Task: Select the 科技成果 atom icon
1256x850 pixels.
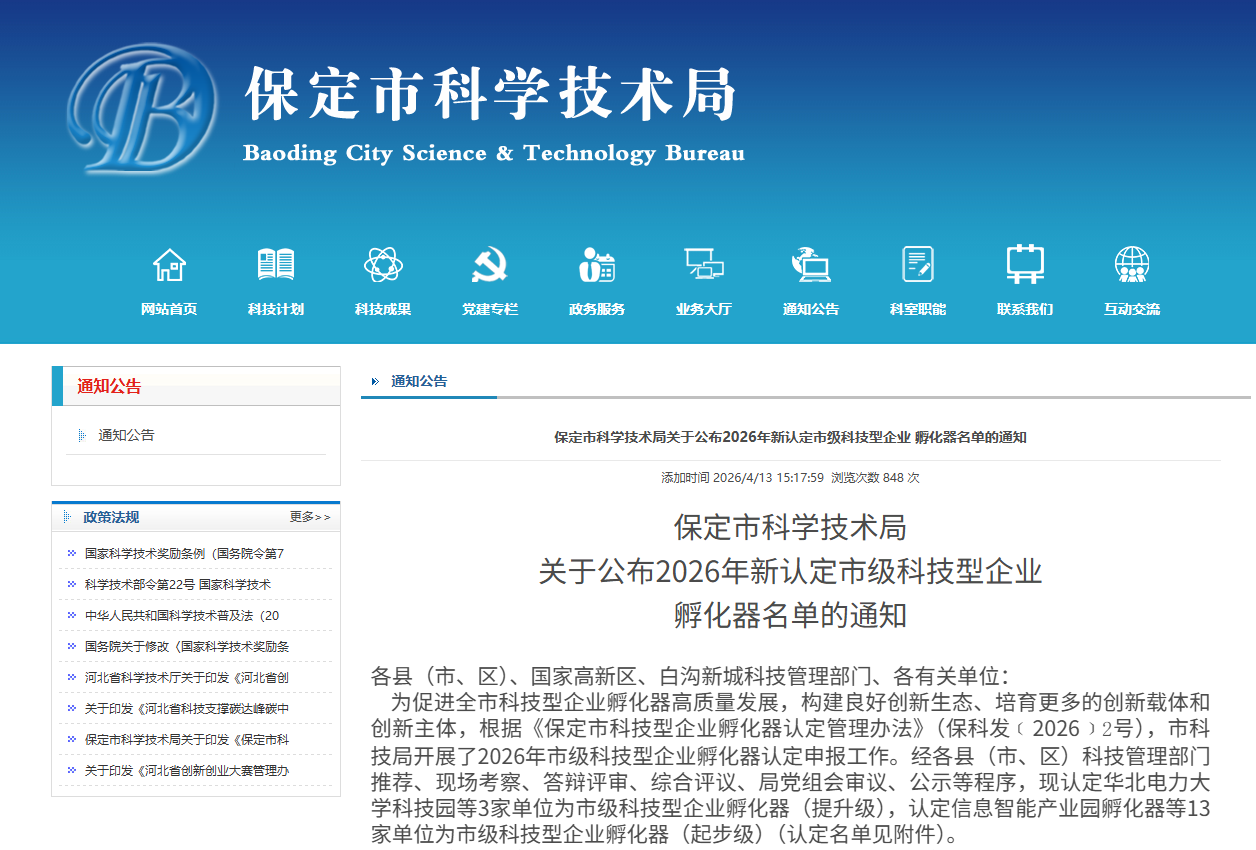Action: pyautogui.click(x=383, y=265)
